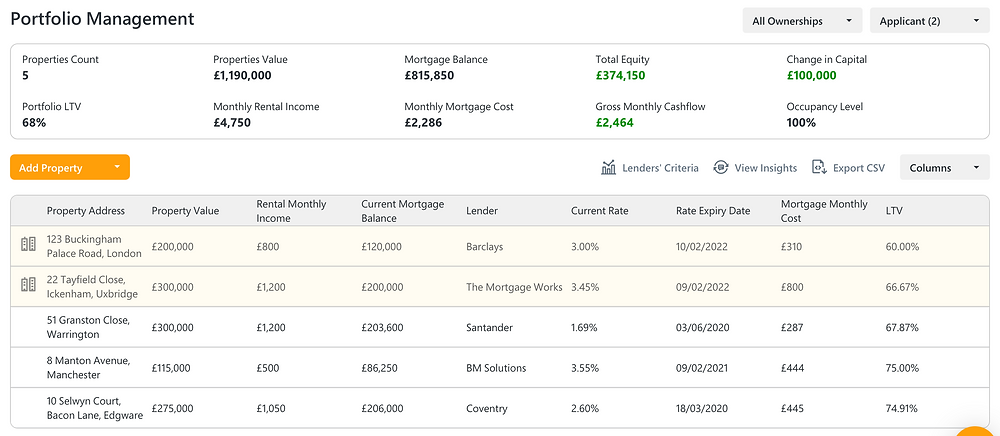The image size is (1000, 436).
Task: Open the Applicant (2) dropdown
Action: click(x=929, y=20)
